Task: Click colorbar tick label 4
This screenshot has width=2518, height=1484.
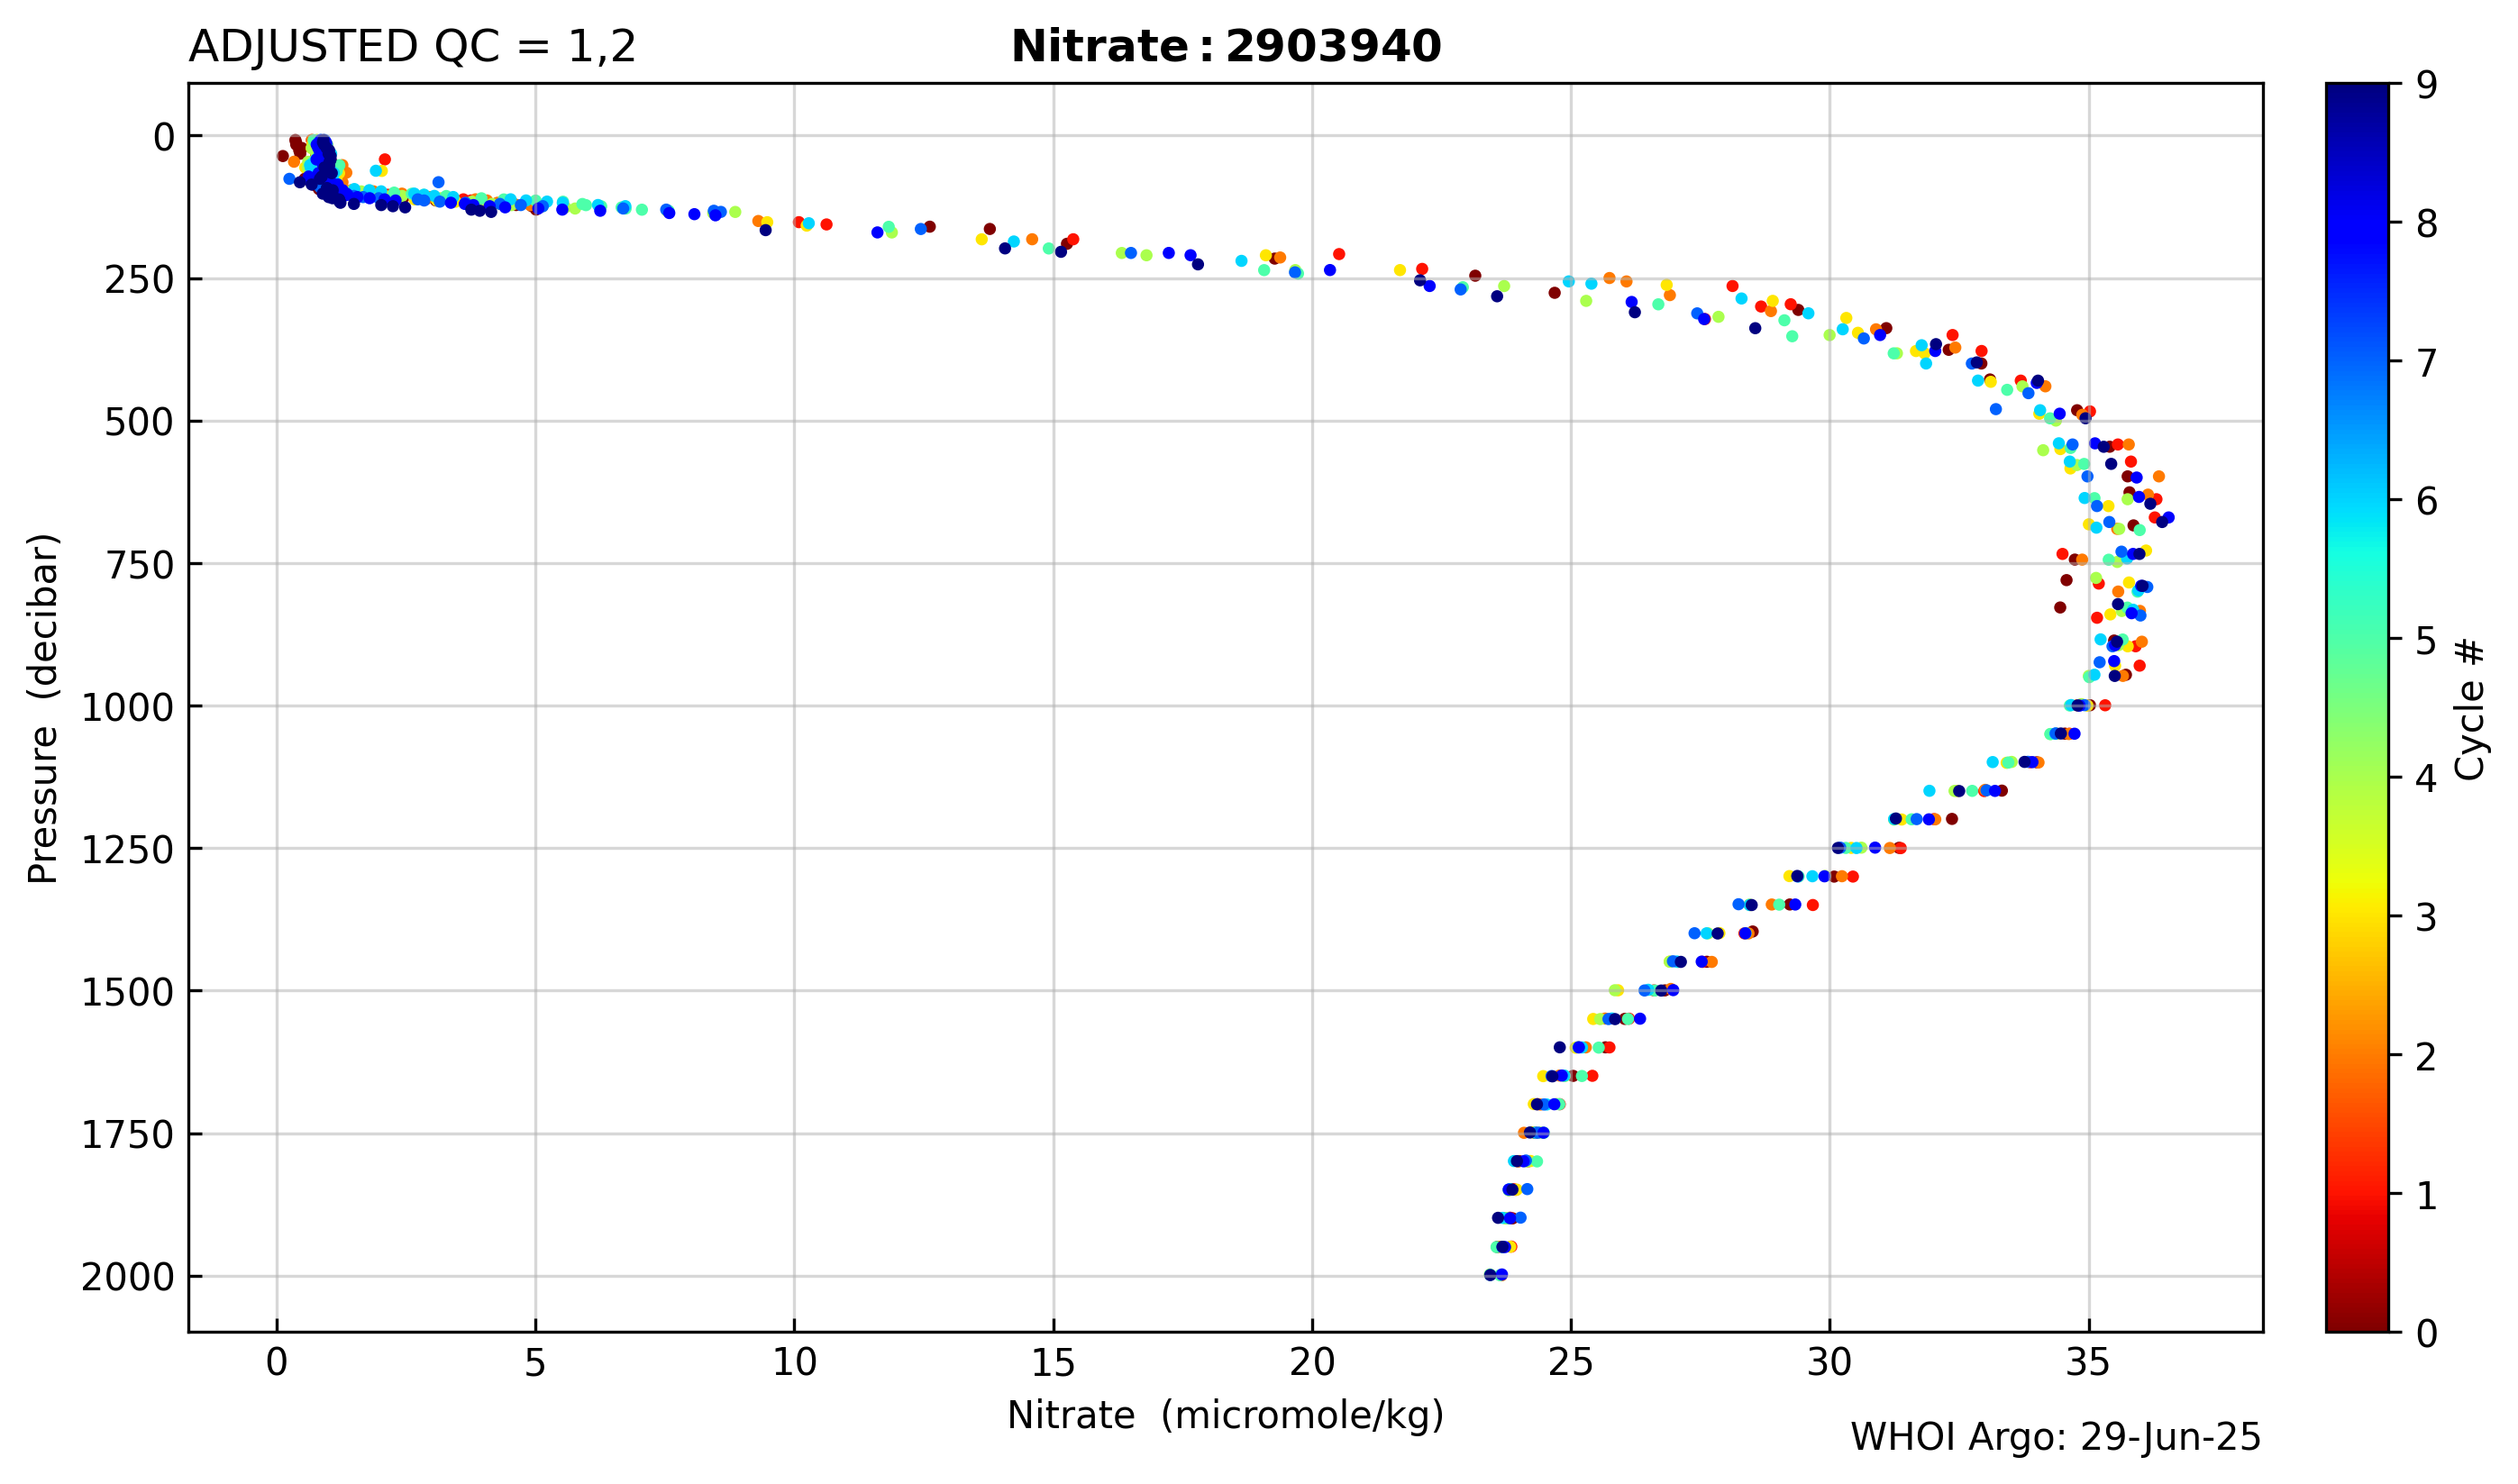Action: 2427,778
